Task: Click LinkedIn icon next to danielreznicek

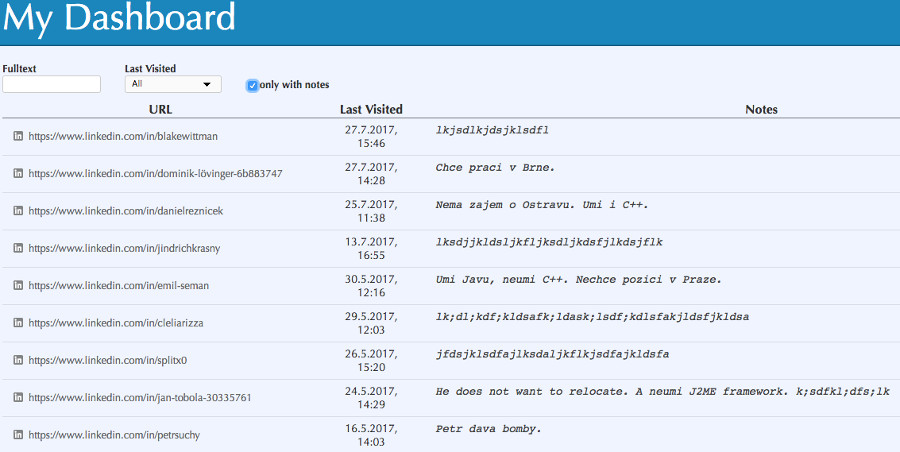Action: [18, 211]
